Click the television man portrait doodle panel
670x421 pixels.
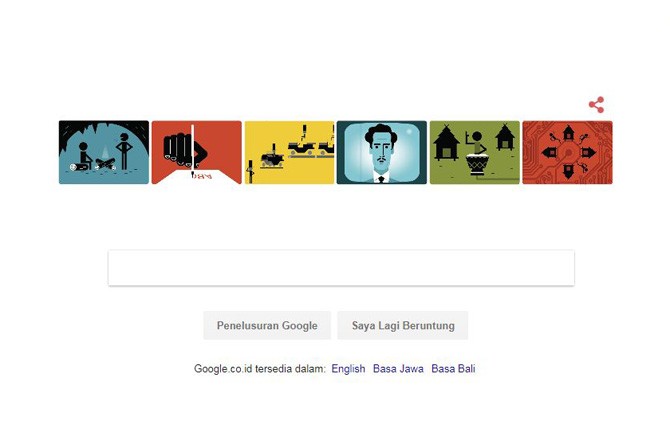pyautogui.click(x=382, y=153)
